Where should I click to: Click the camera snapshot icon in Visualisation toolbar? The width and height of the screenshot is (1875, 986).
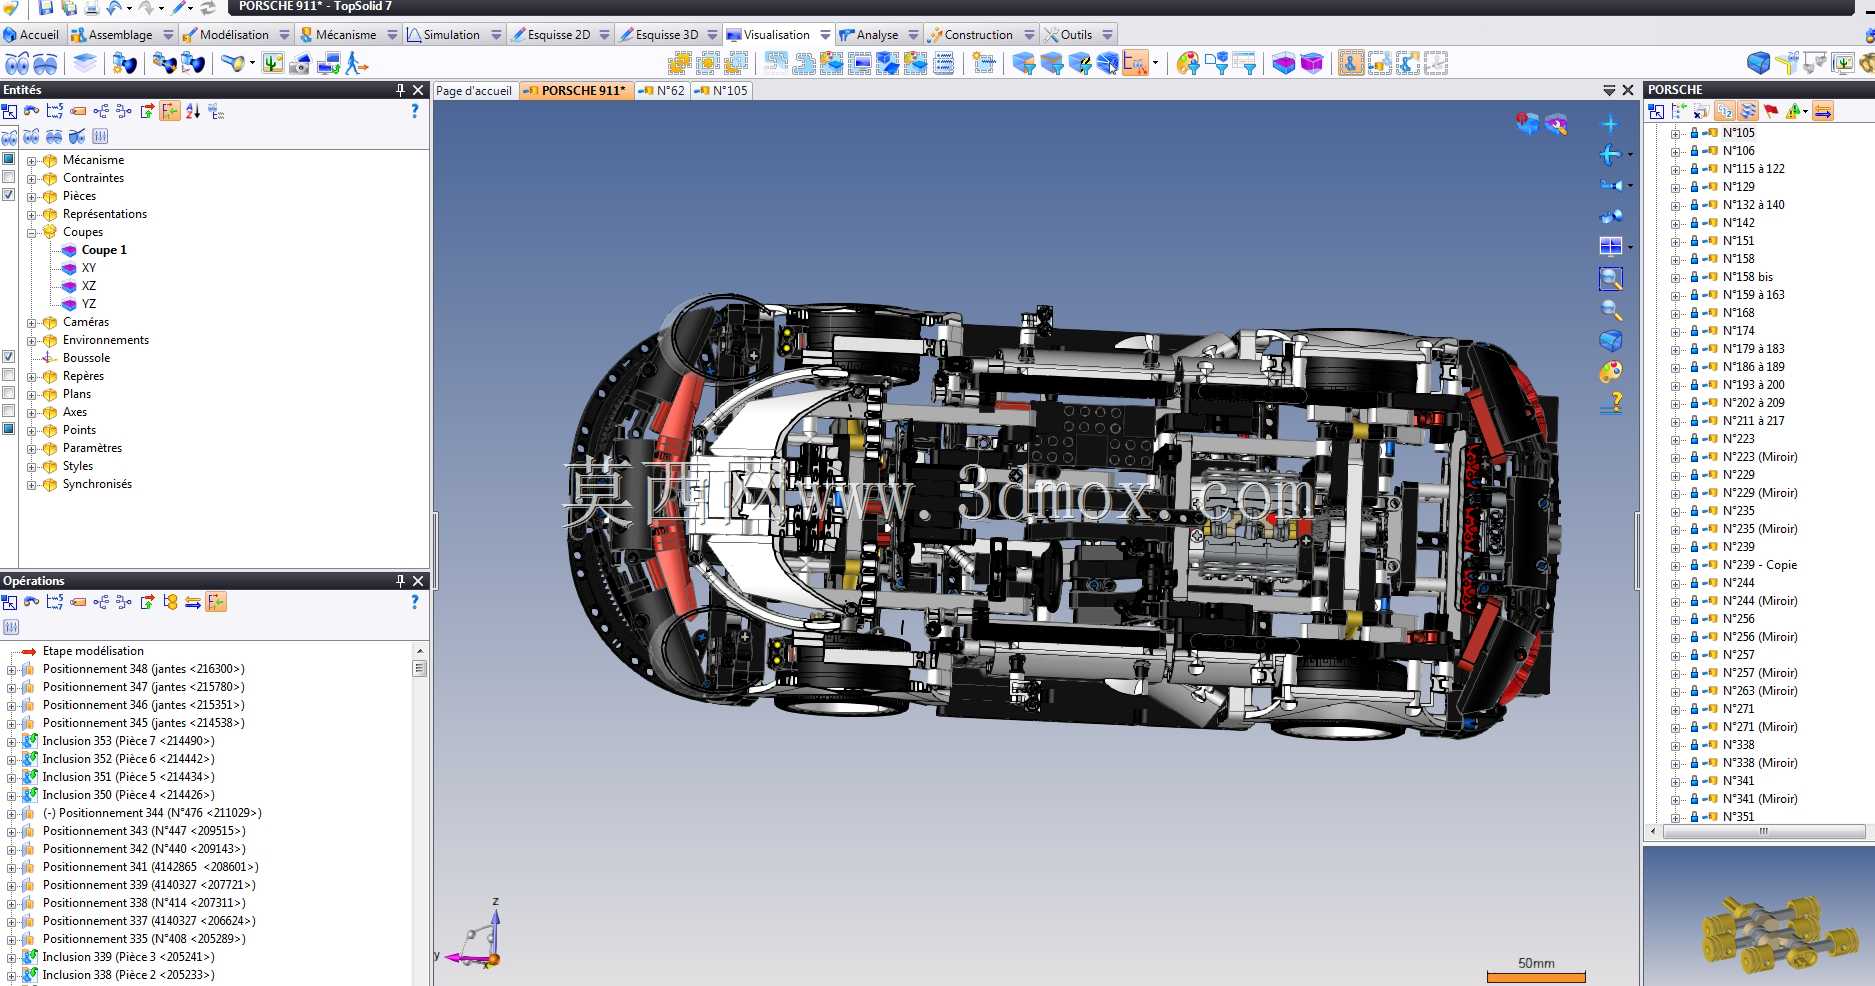299,64
